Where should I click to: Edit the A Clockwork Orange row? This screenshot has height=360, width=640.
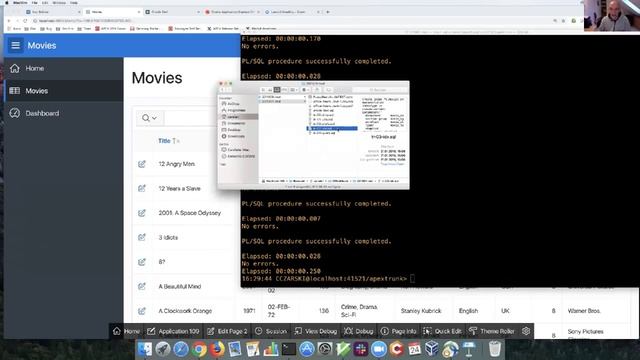[x=142, y=311]
